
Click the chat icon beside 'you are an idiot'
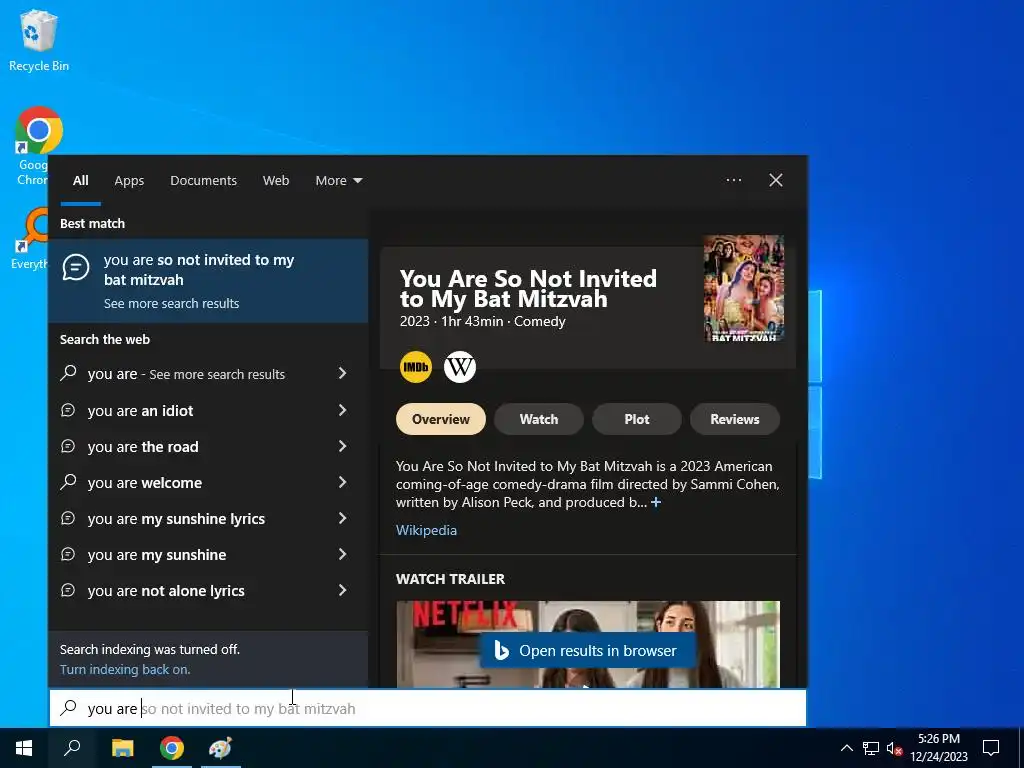(68, 410)
